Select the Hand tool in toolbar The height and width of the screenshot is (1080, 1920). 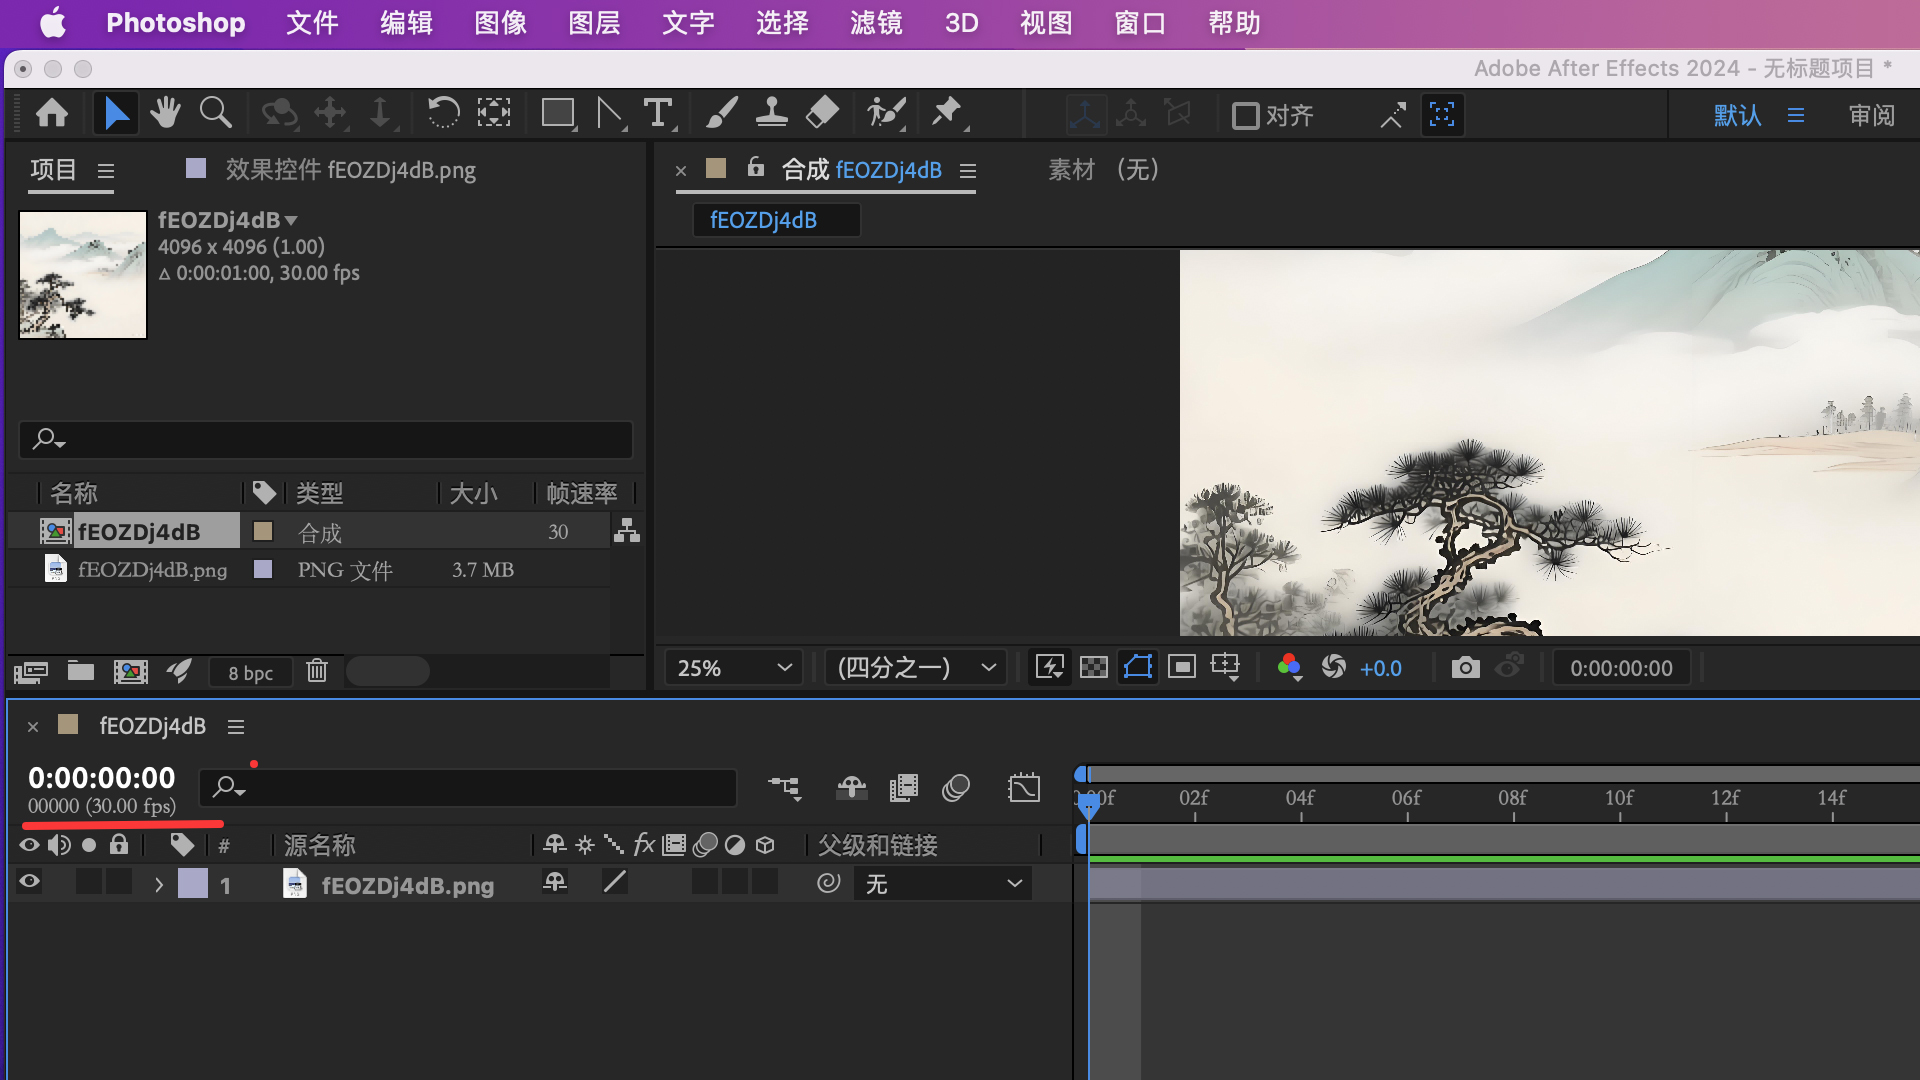tap(165, 114)
